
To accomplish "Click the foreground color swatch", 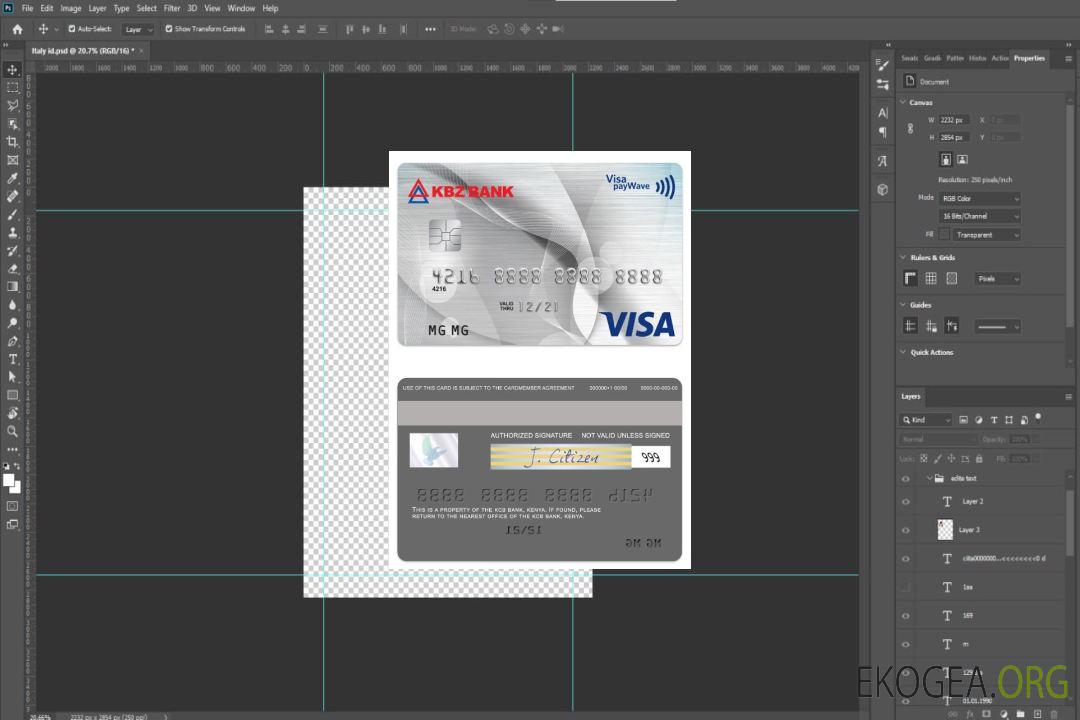I will [8, 480].
